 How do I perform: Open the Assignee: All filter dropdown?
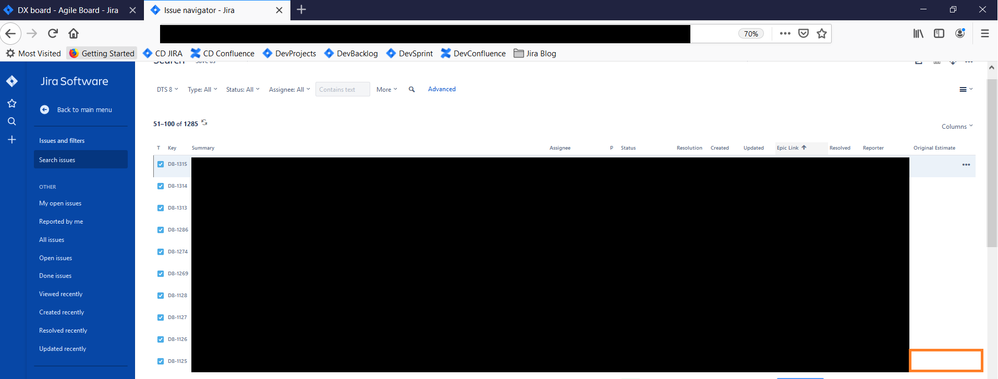290,89
